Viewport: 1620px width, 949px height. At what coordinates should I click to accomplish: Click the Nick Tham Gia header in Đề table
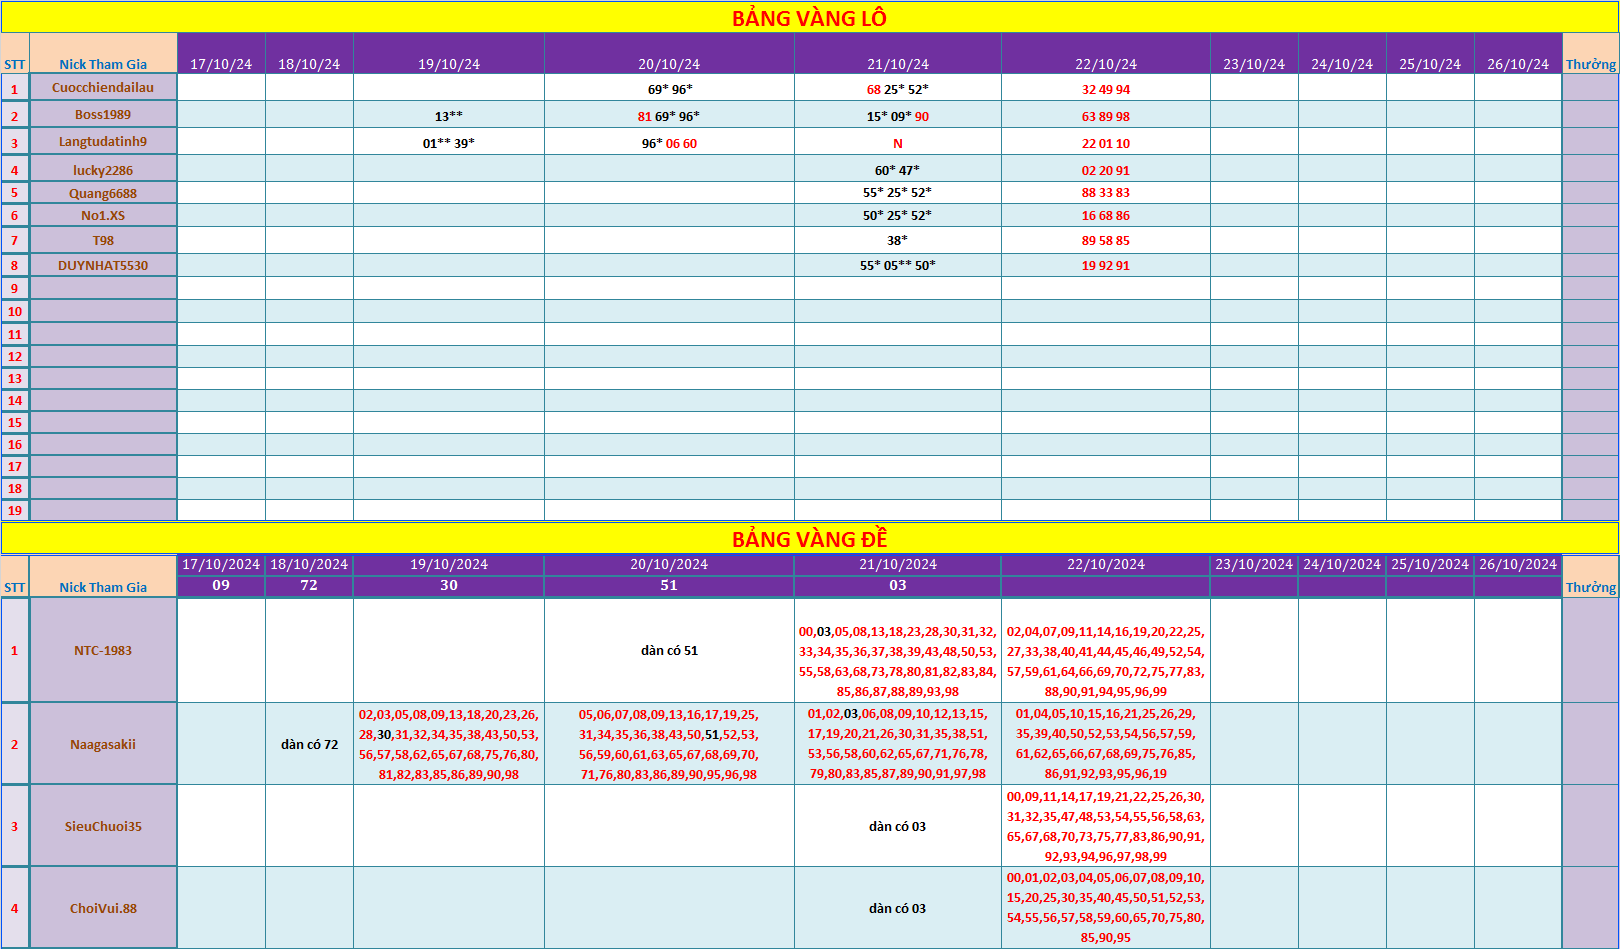click(x=103, y=587)
